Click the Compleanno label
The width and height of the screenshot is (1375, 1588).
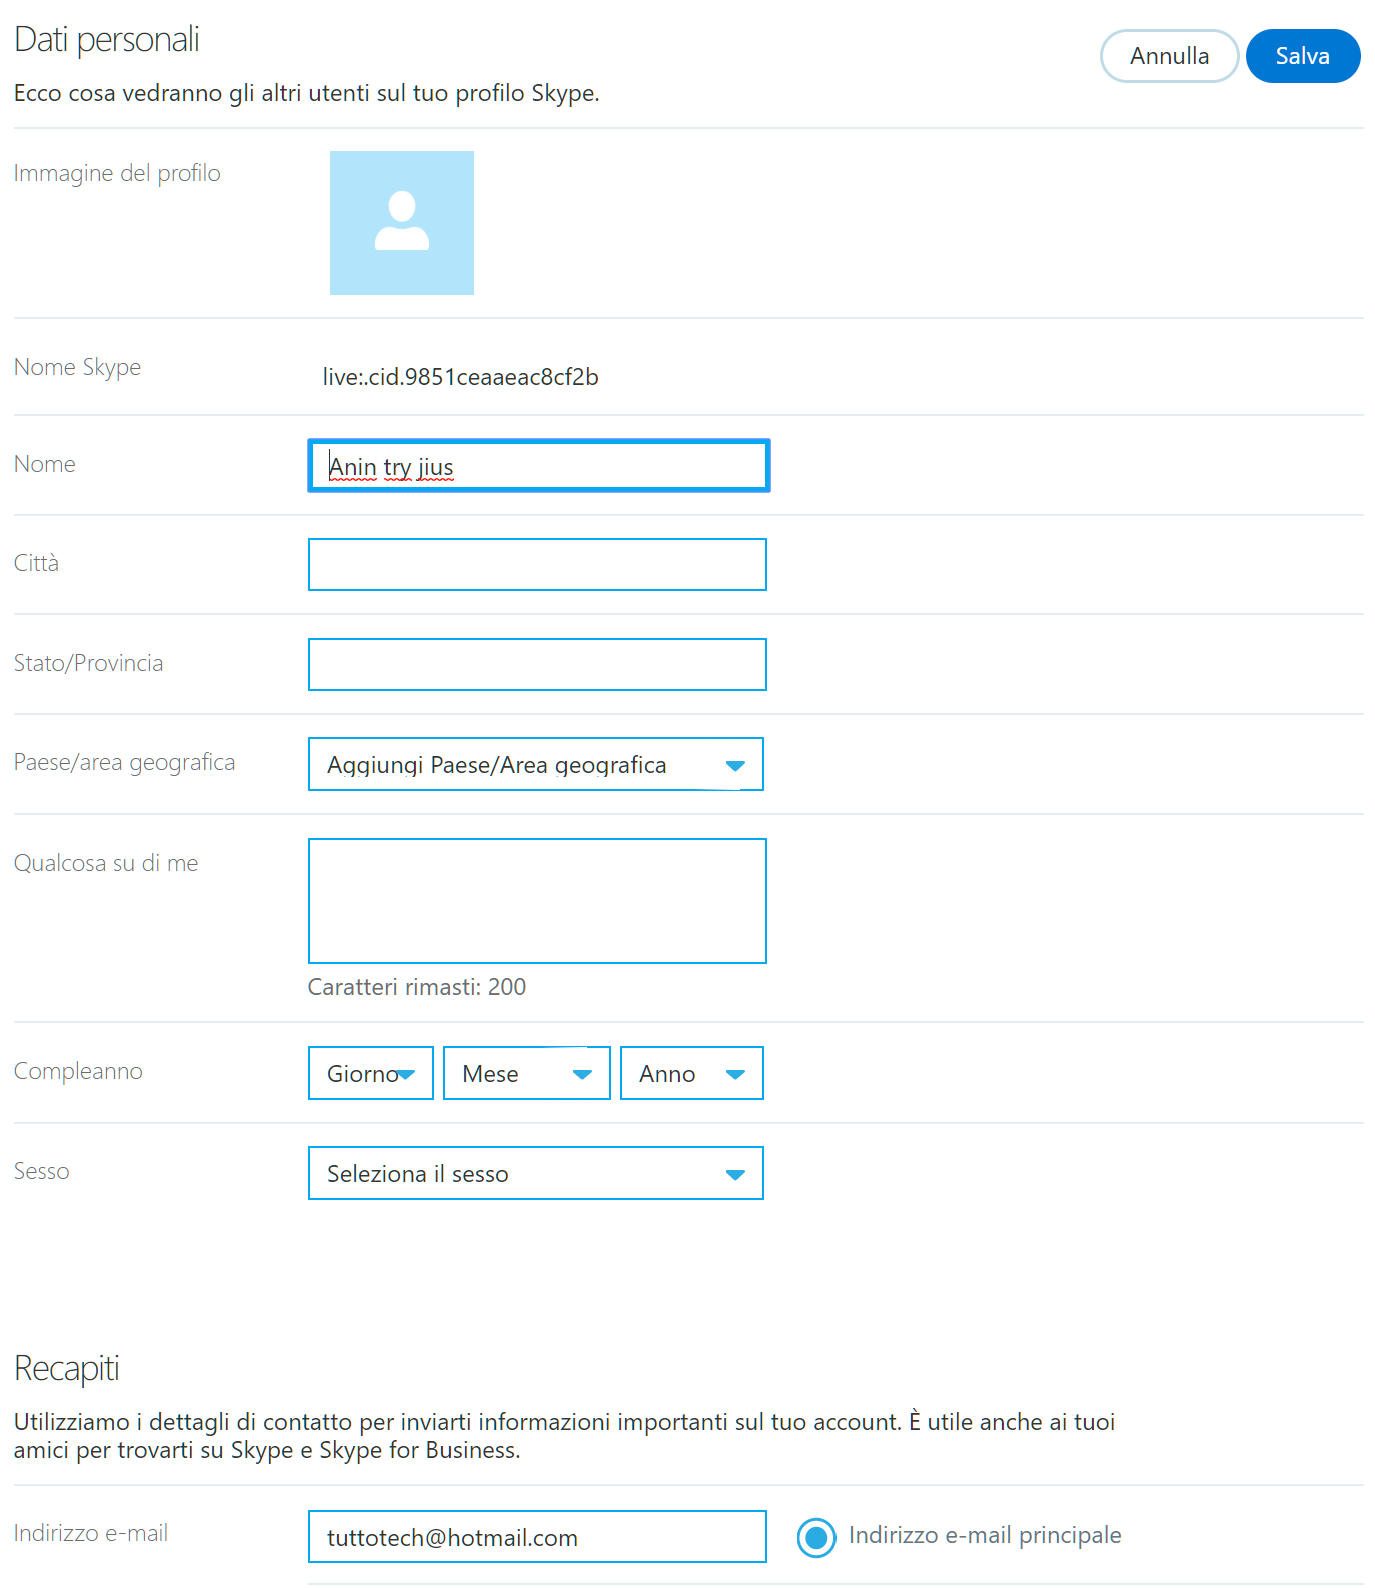click(78, 1071)
